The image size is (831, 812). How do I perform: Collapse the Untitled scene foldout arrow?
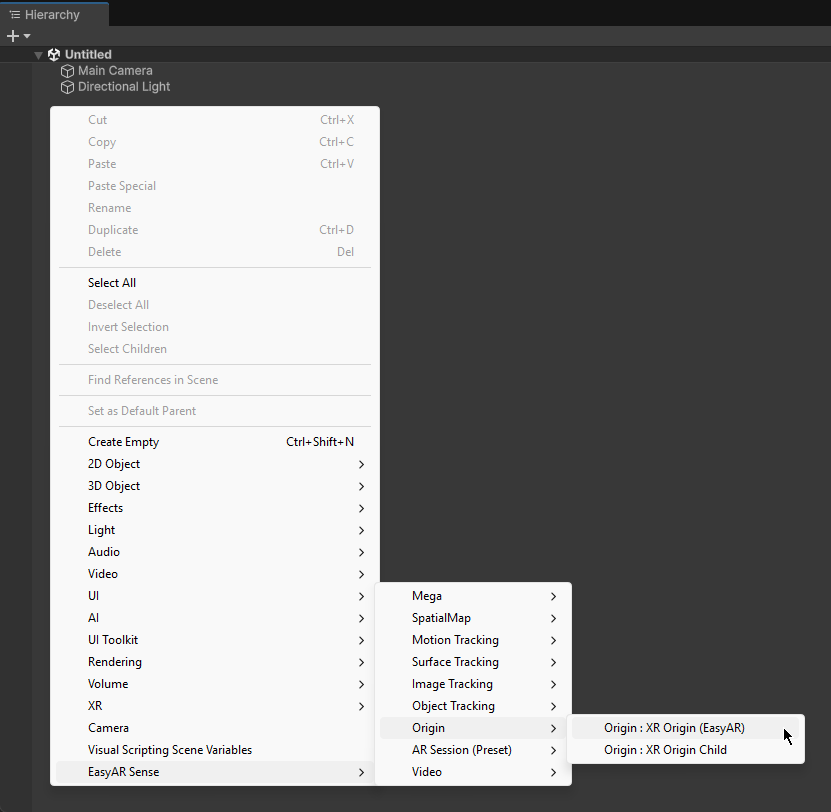(x=38, y=55)
